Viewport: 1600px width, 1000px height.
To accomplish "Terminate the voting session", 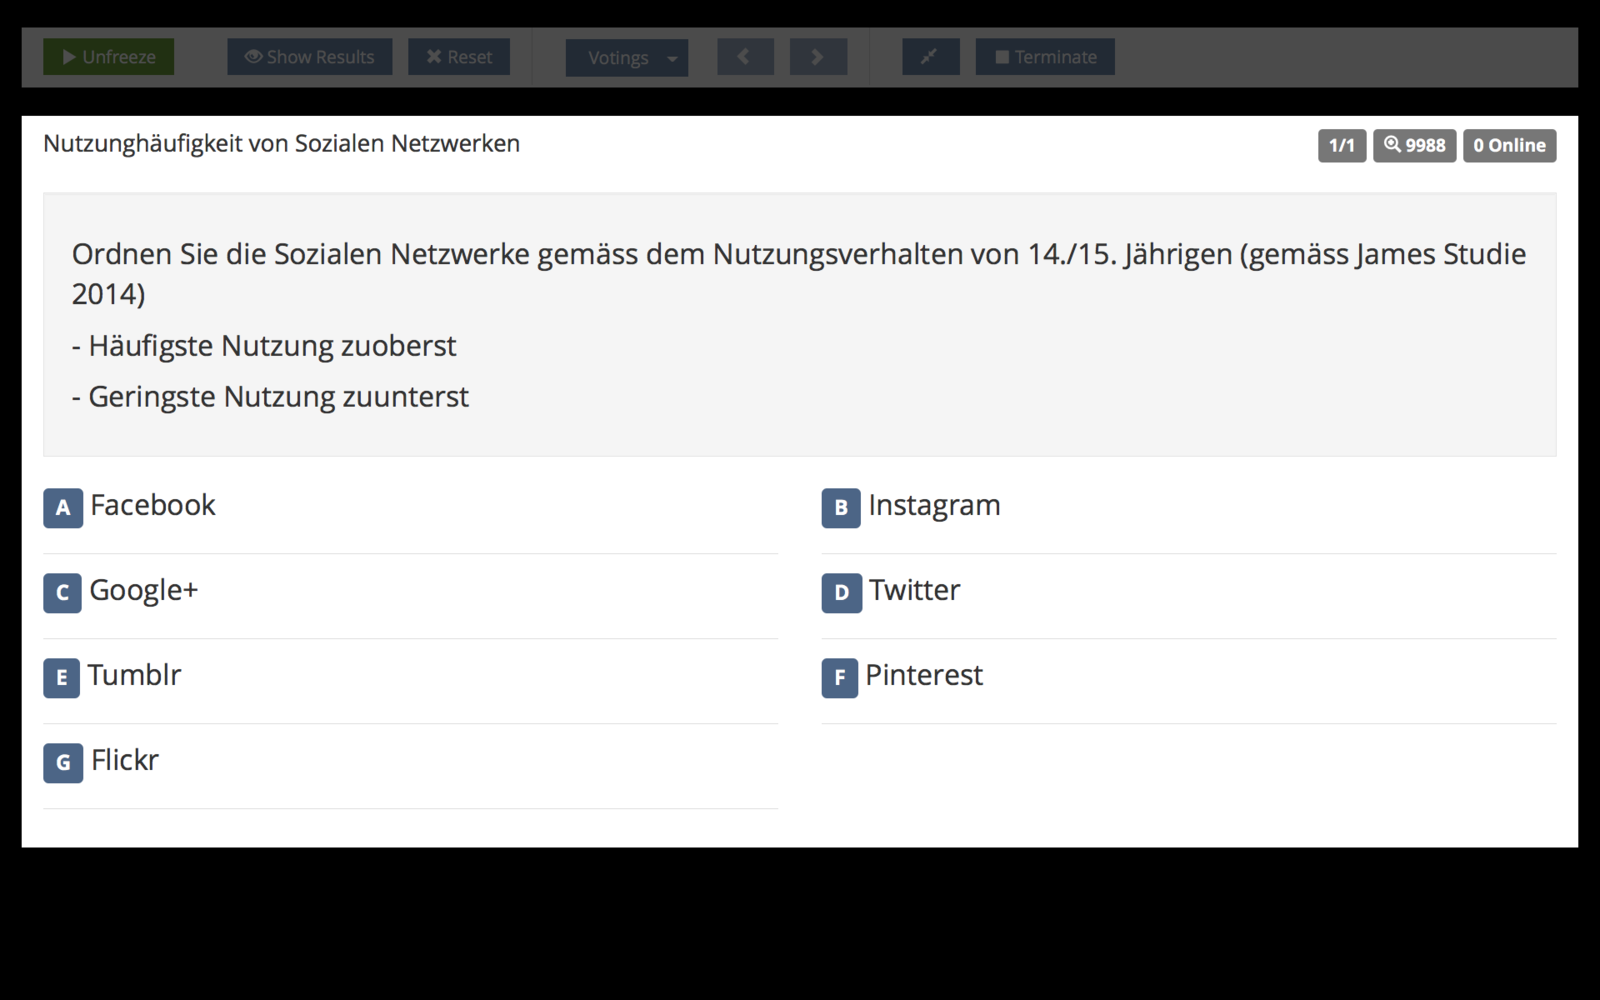I will [x=1045, y=57].
